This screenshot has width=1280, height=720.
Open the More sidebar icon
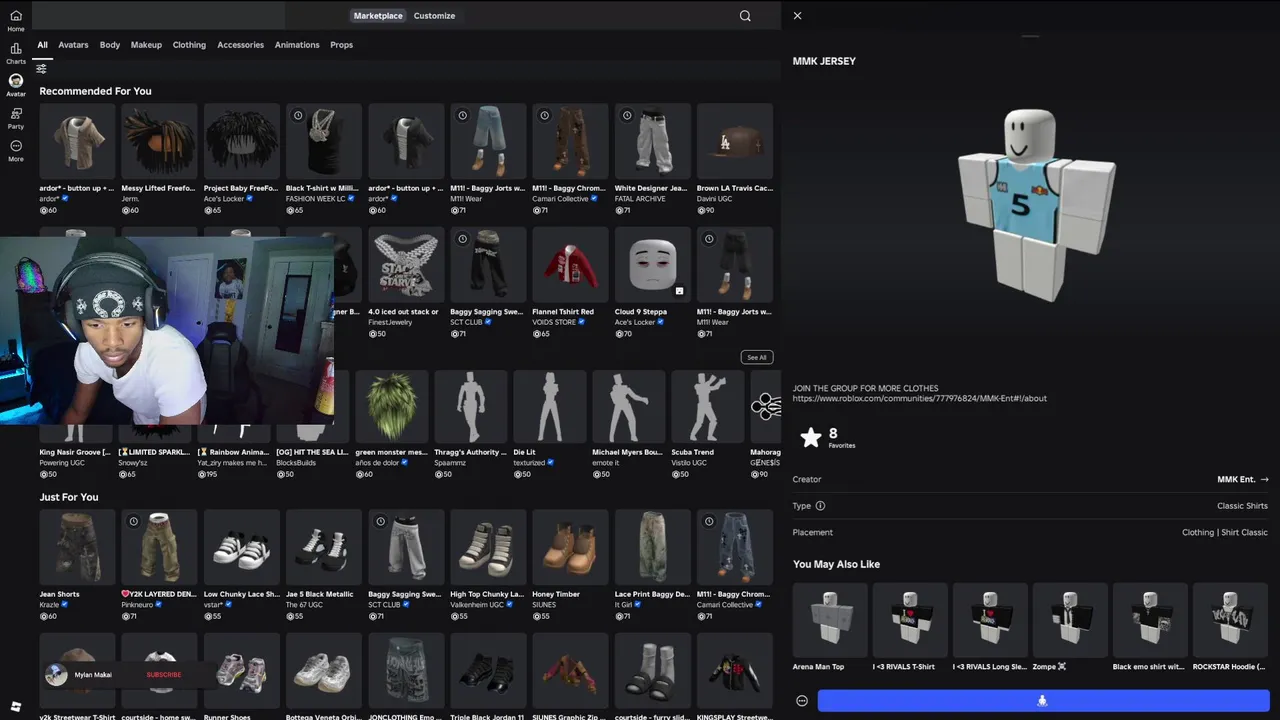(16, 150)
